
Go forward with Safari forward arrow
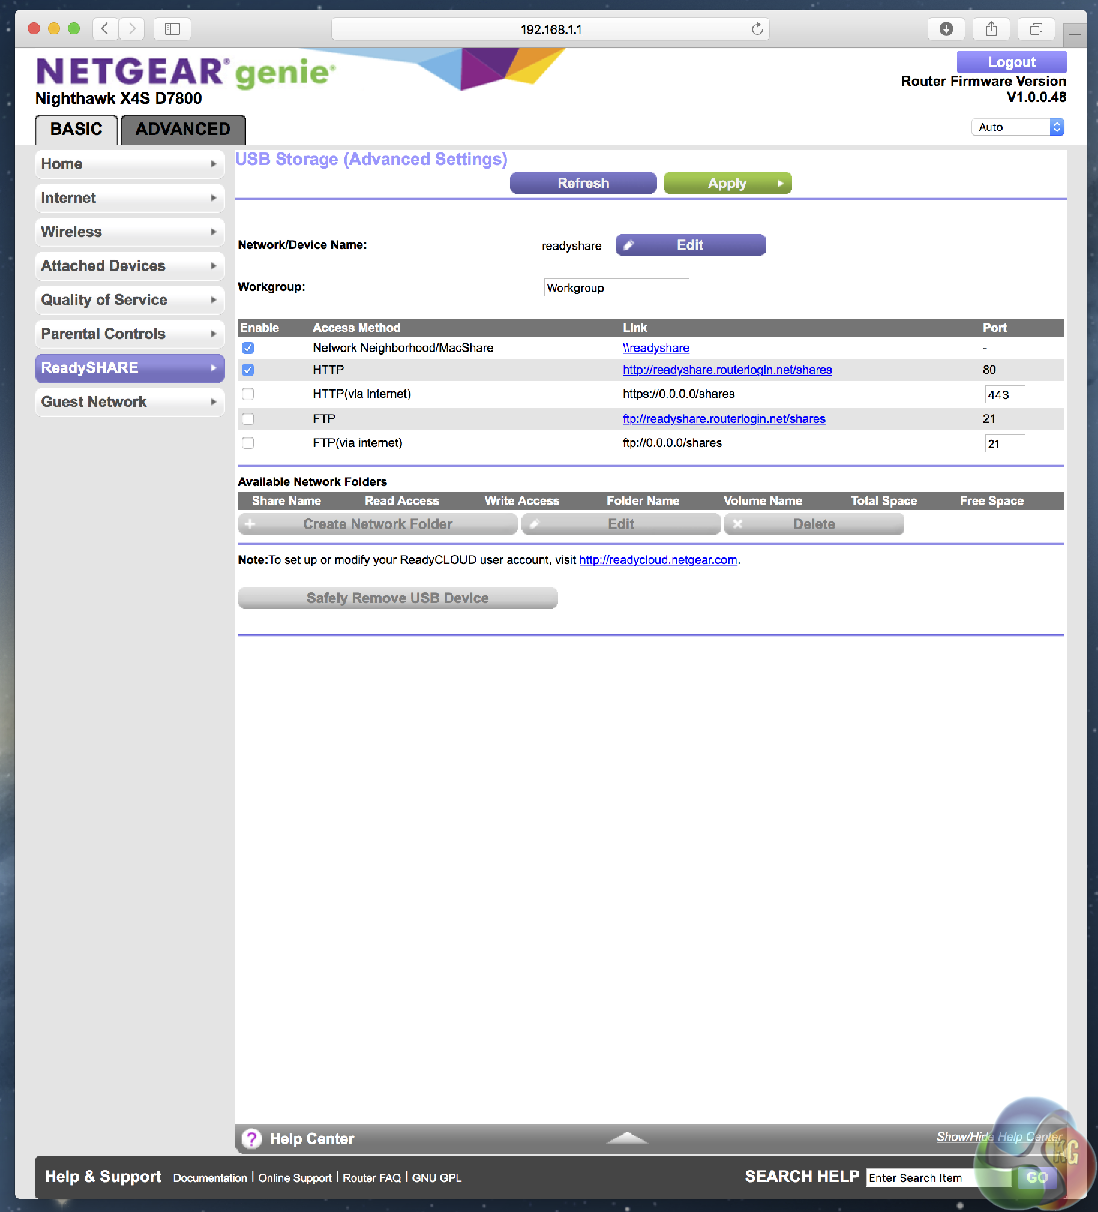pos(132,29)
